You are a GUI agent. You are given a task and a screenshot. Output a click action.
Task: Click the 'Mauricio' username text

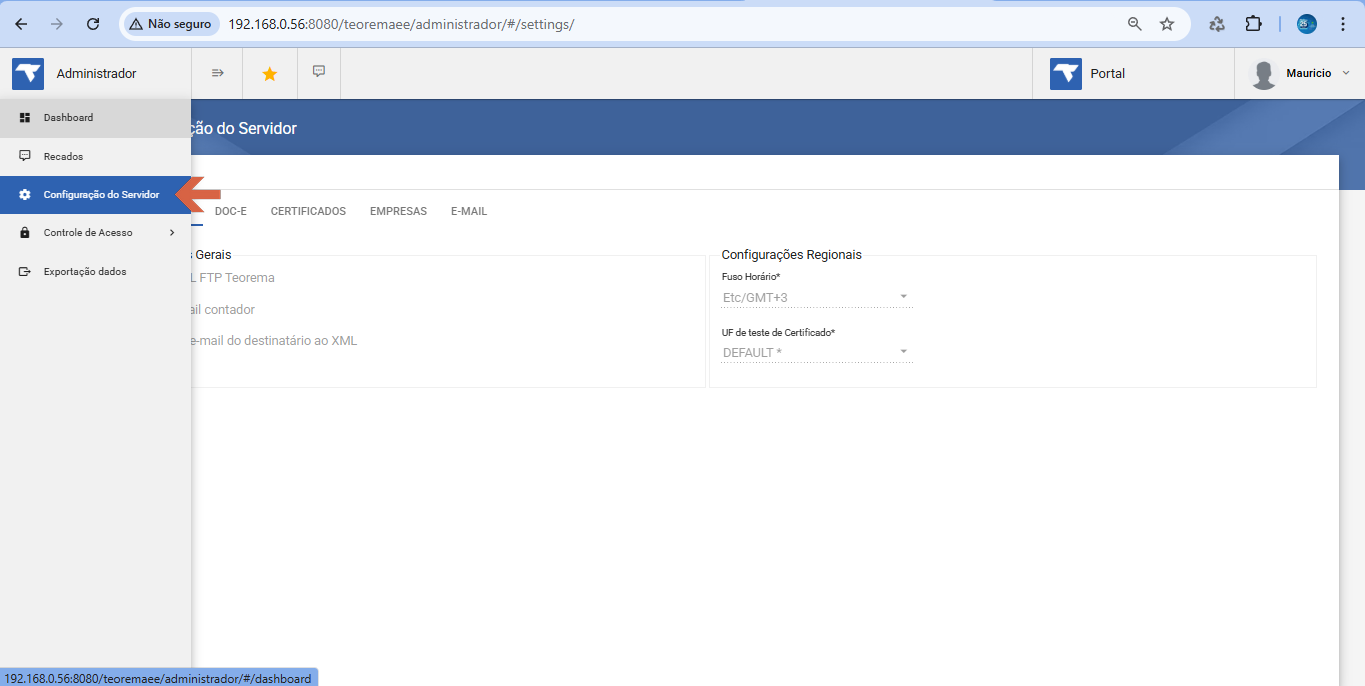coord(1309,73)
